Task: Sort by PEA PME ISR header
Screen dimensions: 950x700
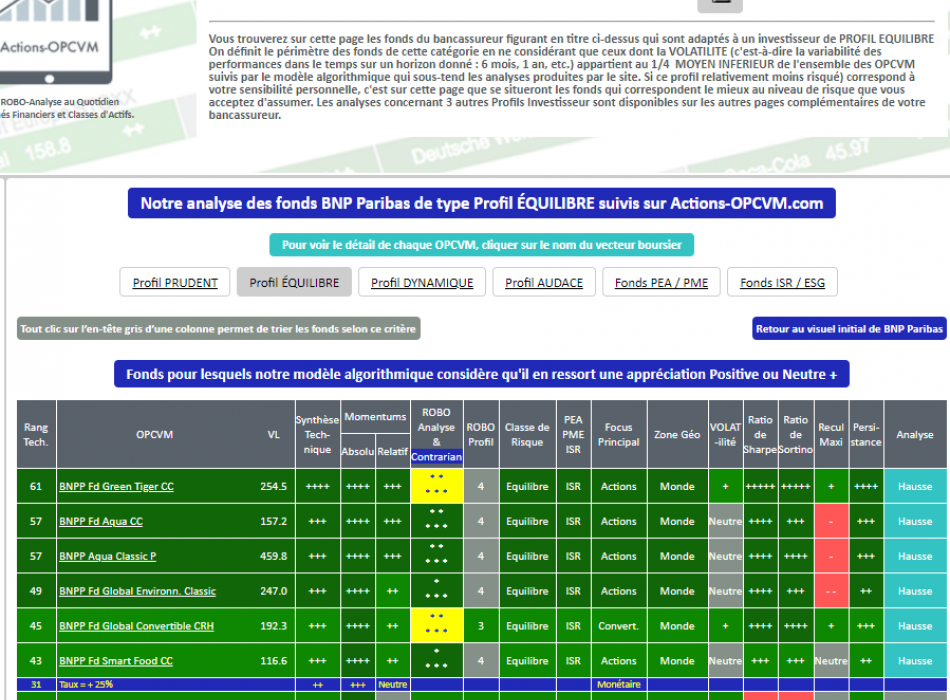Action: [x=573, y=434]
